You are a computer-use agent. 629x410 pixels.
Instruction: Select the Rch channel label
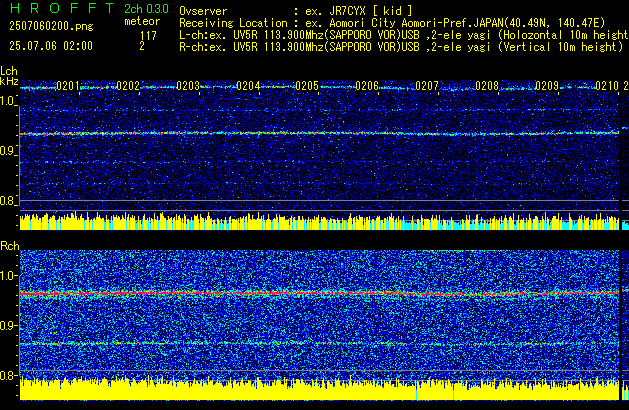click(x=10, y=246)
